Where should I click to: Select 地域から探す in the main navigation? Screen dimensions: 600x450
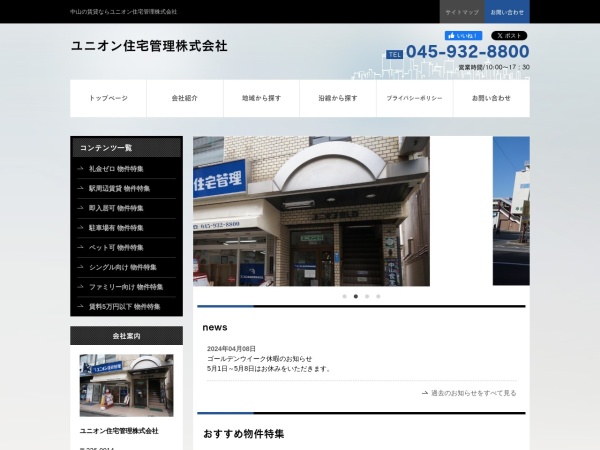pos(261,98)
